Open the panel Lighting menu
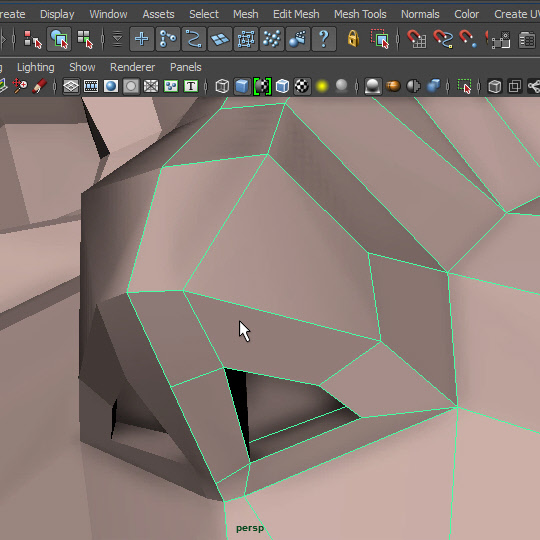The height and width of the screenshot is (540, 540). pos(36,67)
